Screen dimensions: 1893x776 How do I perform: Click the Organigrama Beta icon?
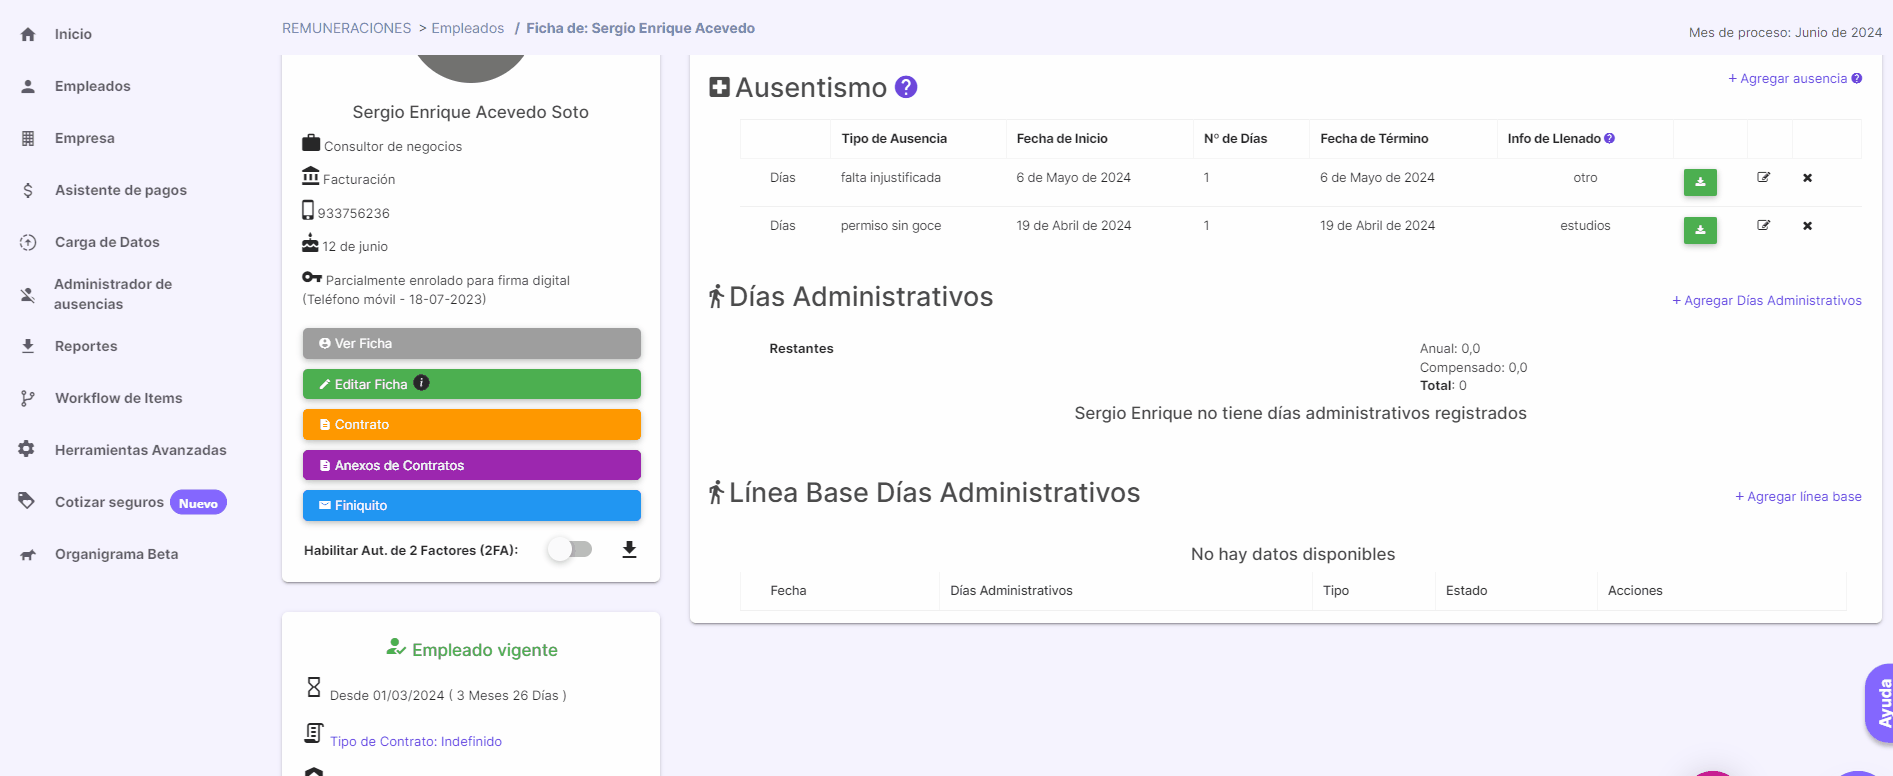click(x=28, y=554)
